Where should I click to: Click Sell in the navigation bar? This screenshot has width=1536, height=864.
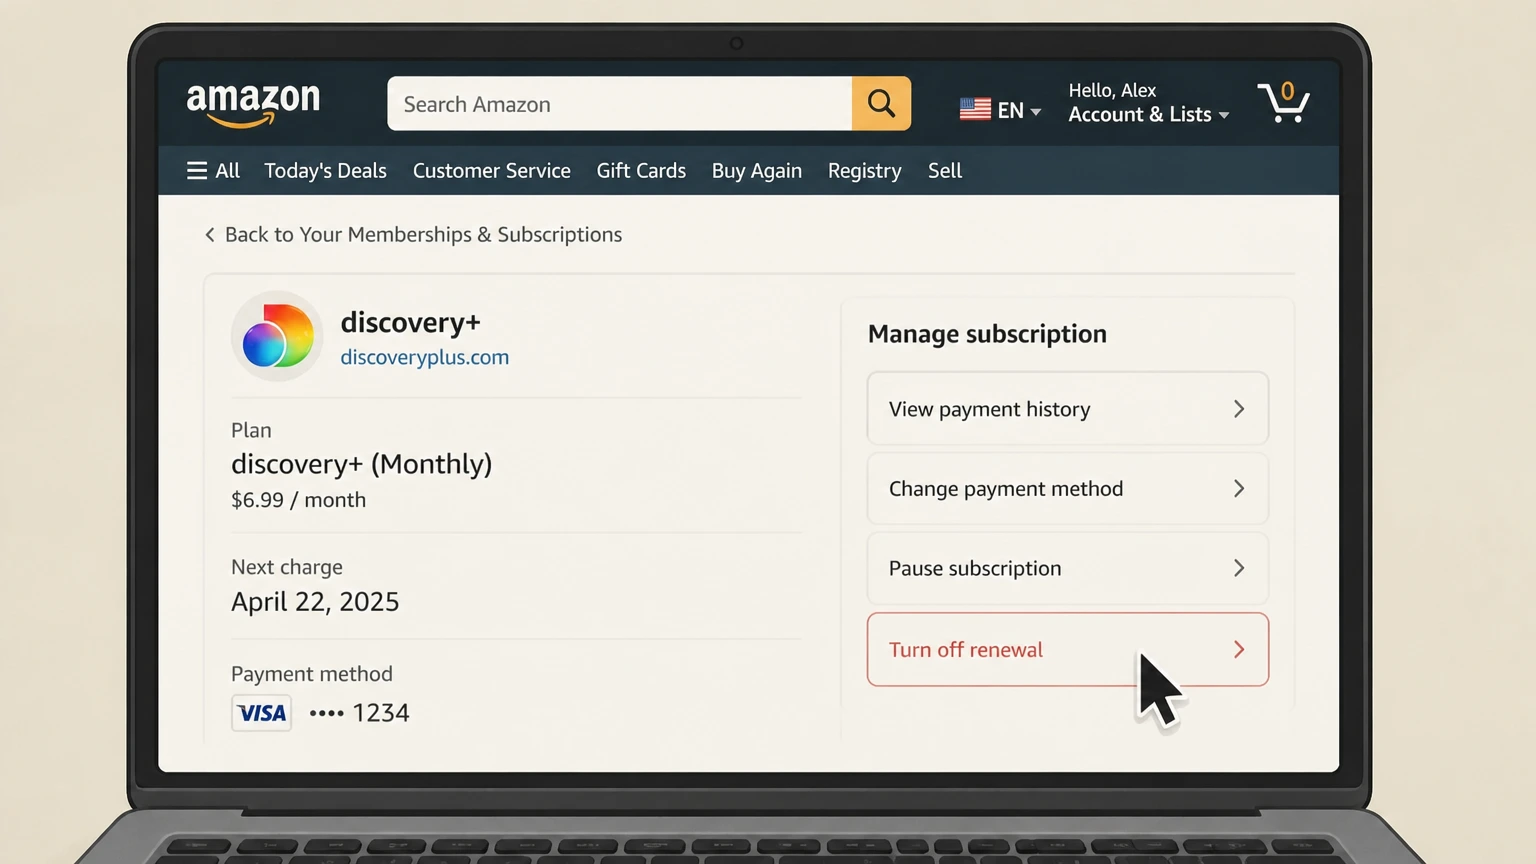[945, 171]
